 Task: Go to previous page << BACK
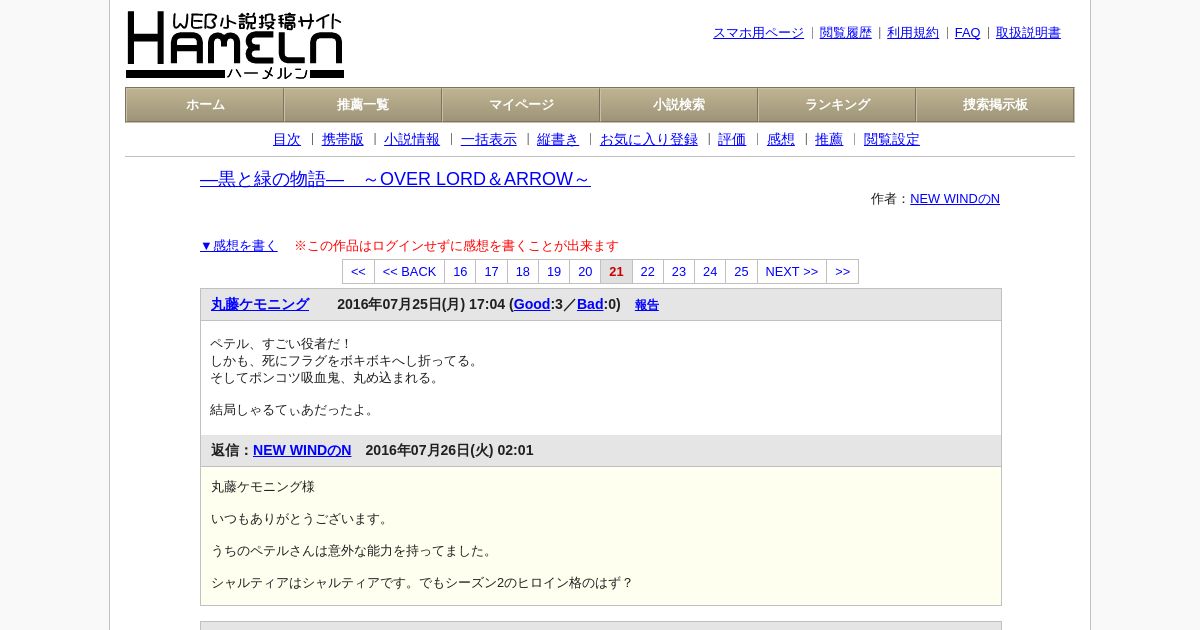[410, 272]
